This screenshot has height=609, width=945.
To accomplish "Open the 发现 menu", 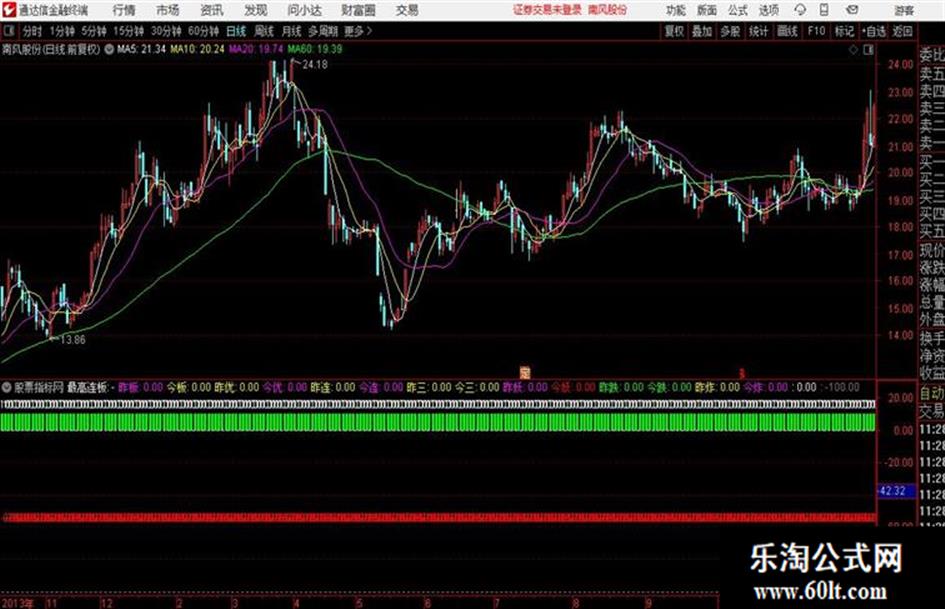I will point(256,10).
